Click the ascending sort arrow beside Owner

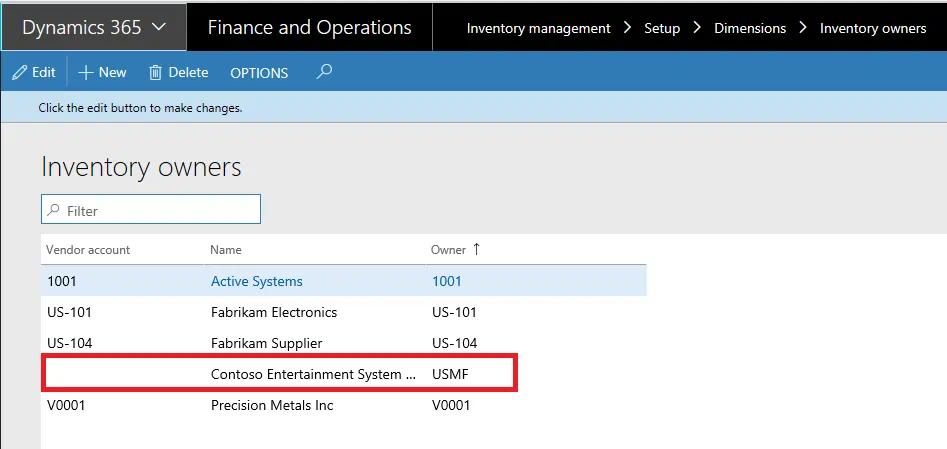coord(476,249)
